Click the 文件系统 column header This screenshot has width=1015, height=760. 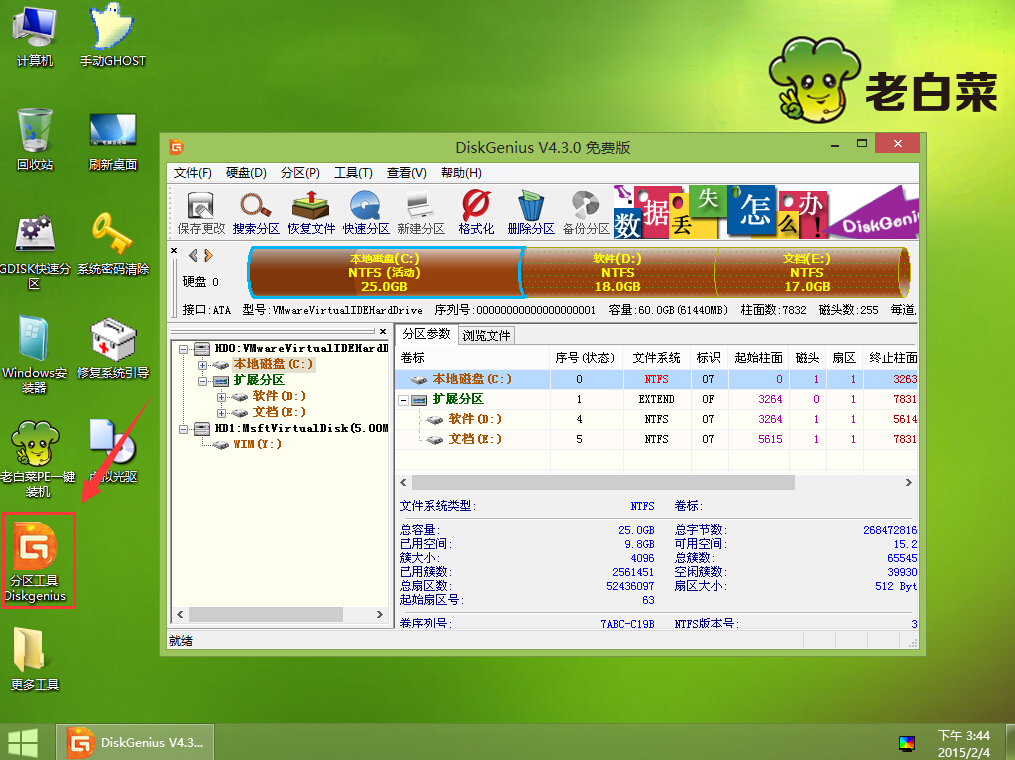tap(656, 358)
